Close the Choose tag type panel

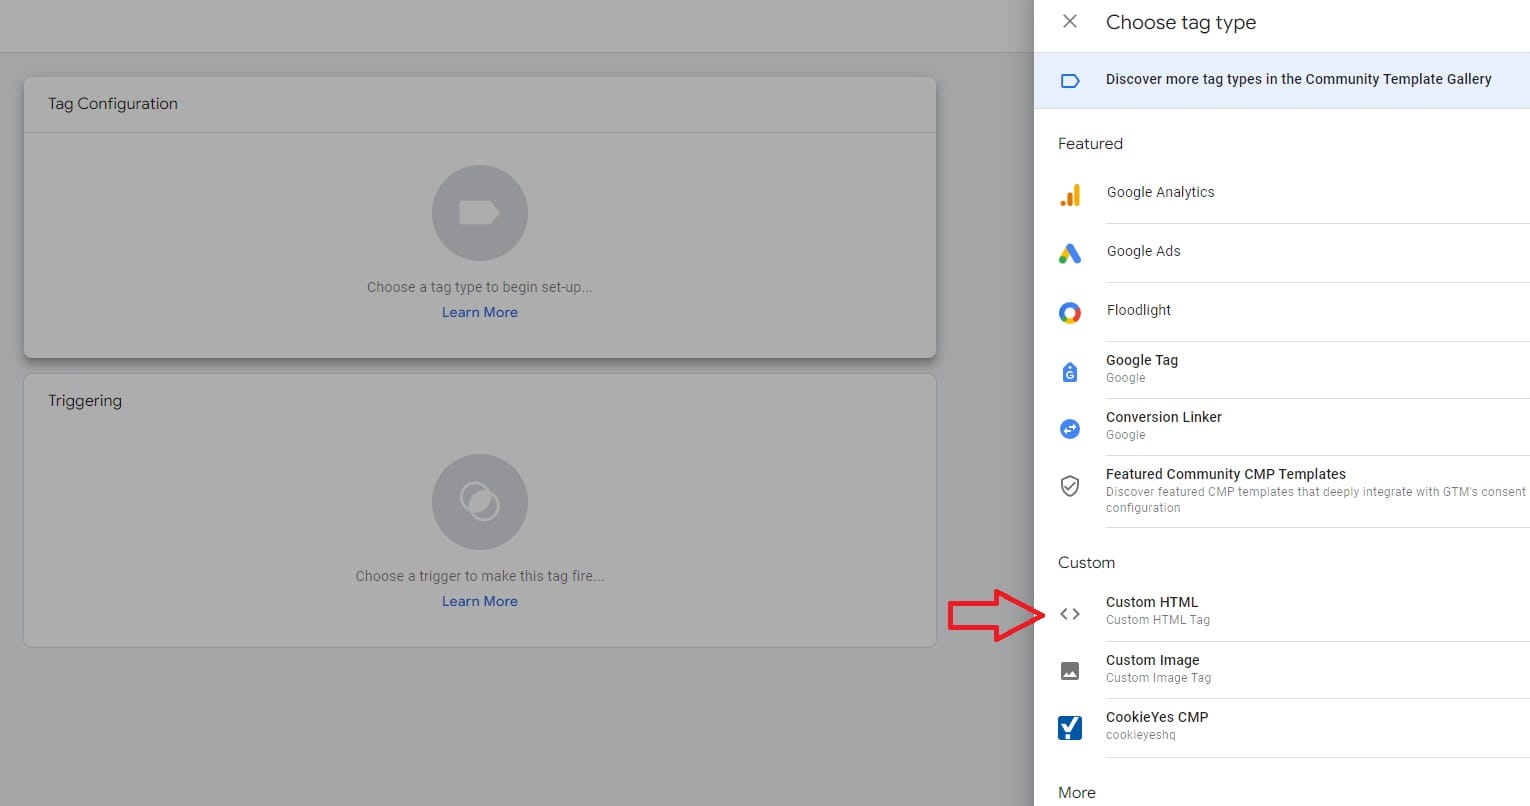click(1069, 21)
